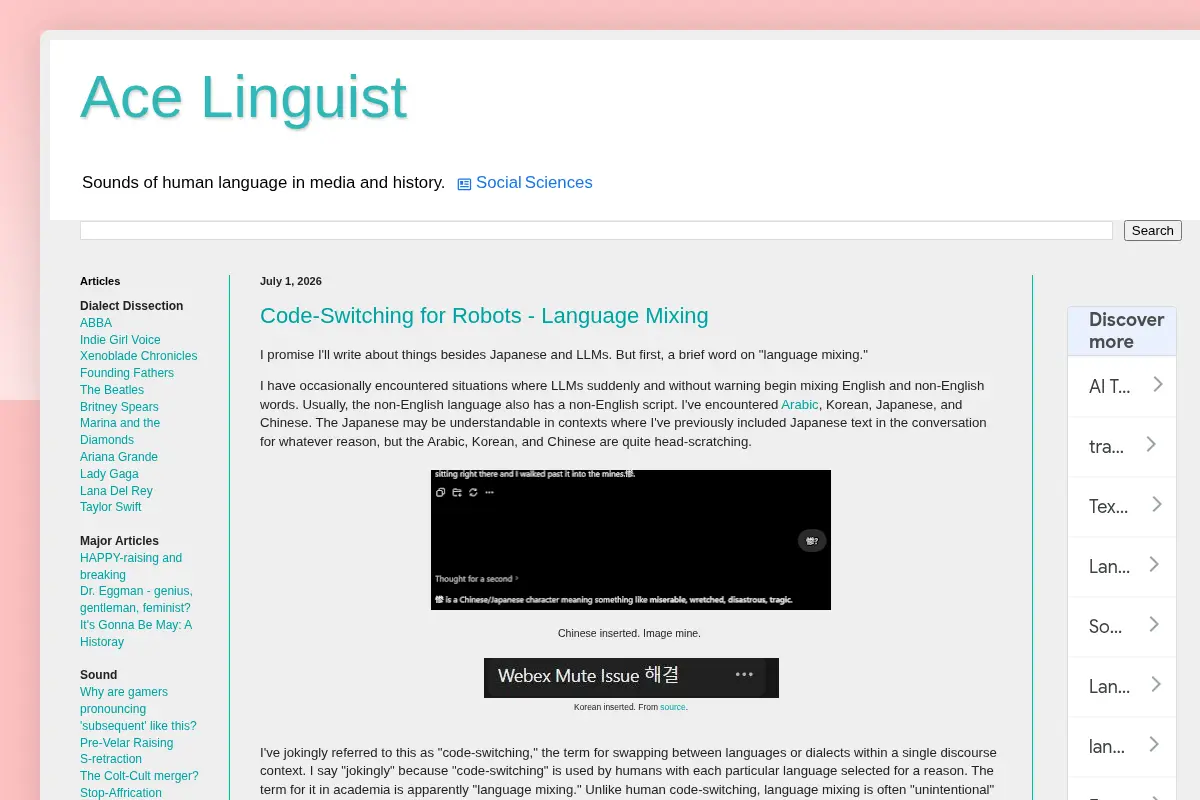The image size is (1200, 800).
Task: Click the Search button
Action: [1152, 230]
